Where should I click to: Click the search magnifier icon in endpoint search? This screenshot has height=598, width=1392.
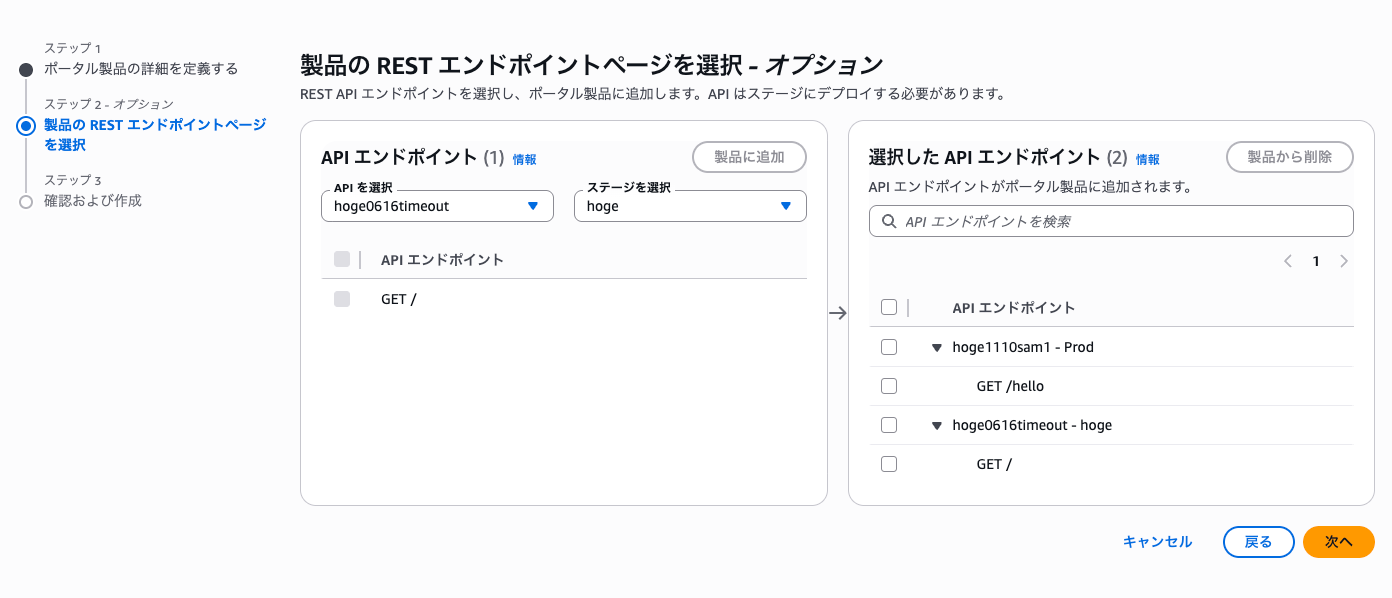(889, 221)
